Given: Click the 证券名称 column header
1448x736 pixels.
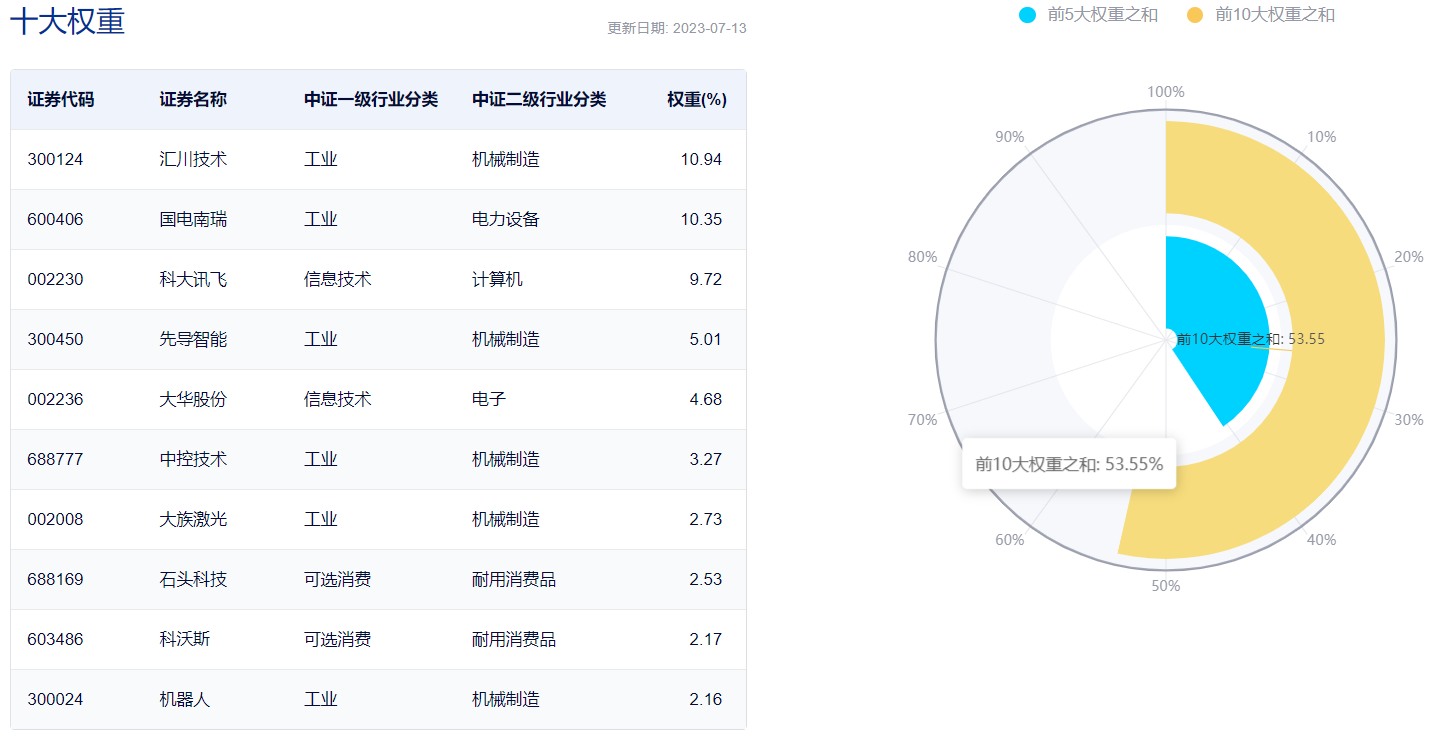Looking at the screenshot, I should (x=193, y=100).
